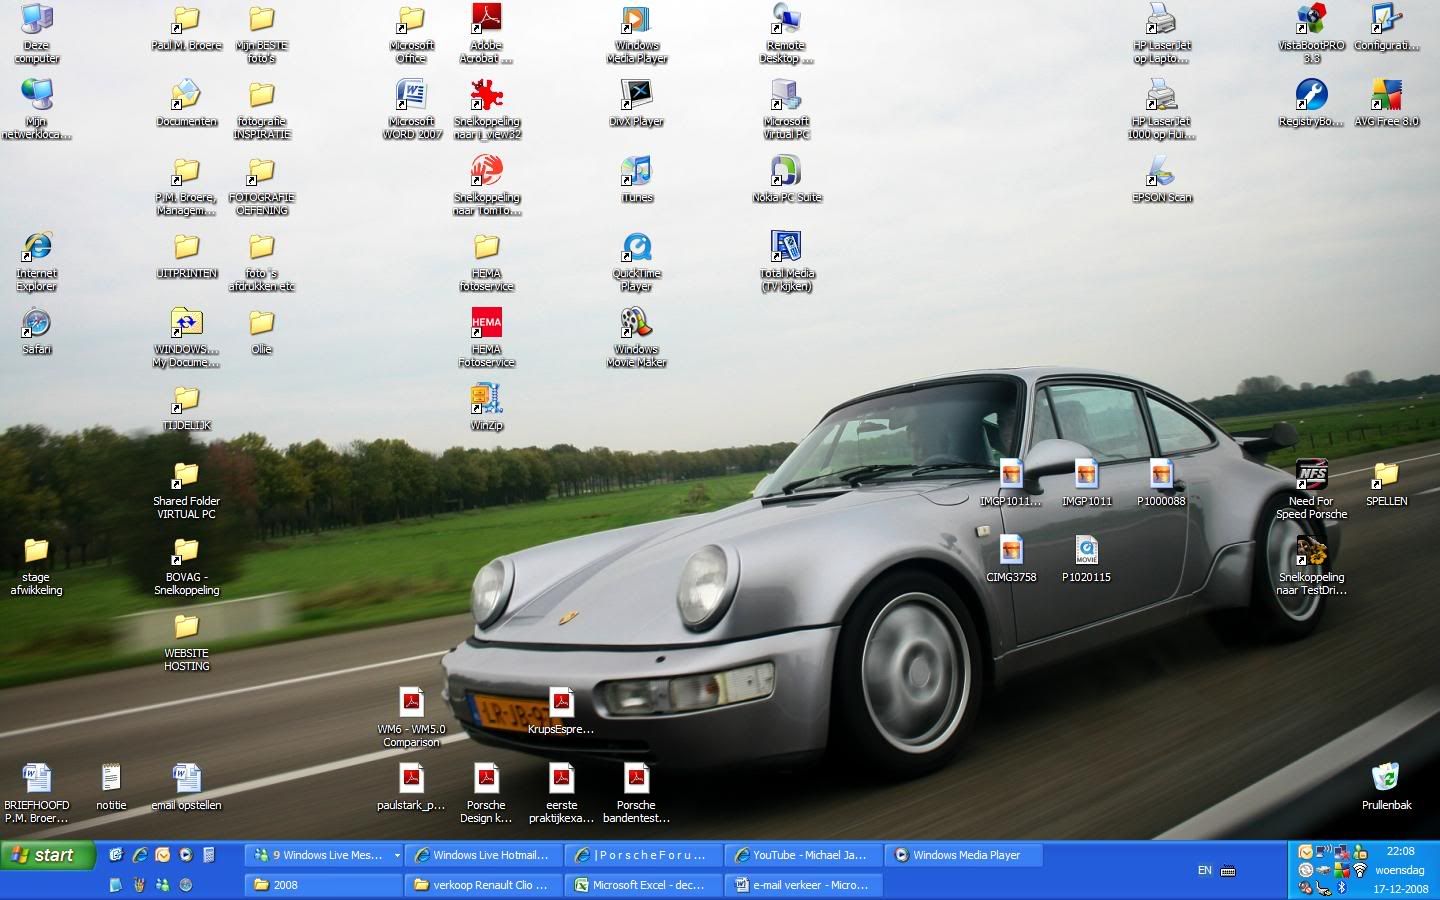Image resolution: width=1440 pixels, height=900 pixels.
Task: Open the SPELLEN folder
Action: click(1386, 483)
